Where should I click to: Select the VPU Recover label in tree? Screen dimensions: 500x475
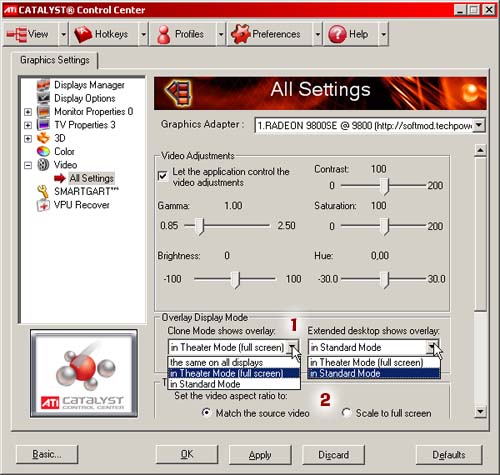pos(82,205)
